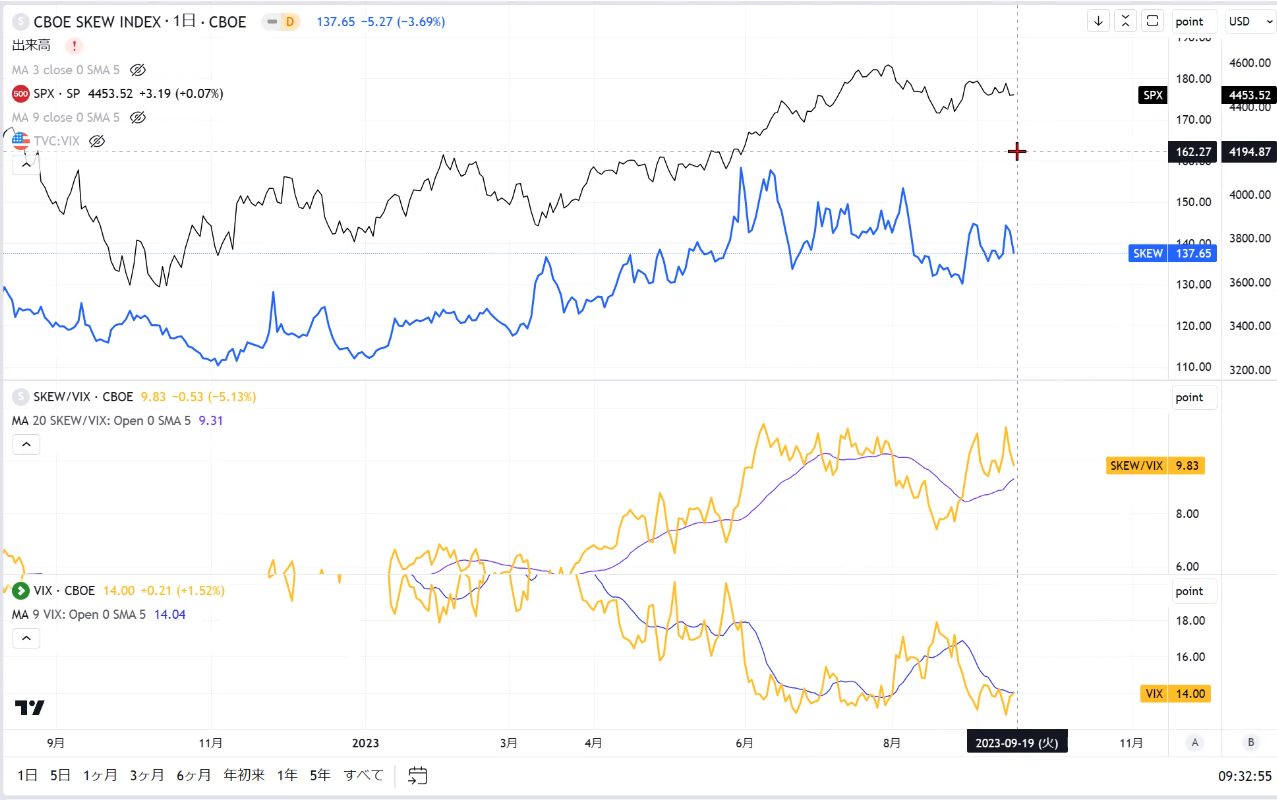Click the MA 9 close 0 SMA 5 label
Screen dimensions: 1277x800
pyautogui.click(x=66, y=117)
